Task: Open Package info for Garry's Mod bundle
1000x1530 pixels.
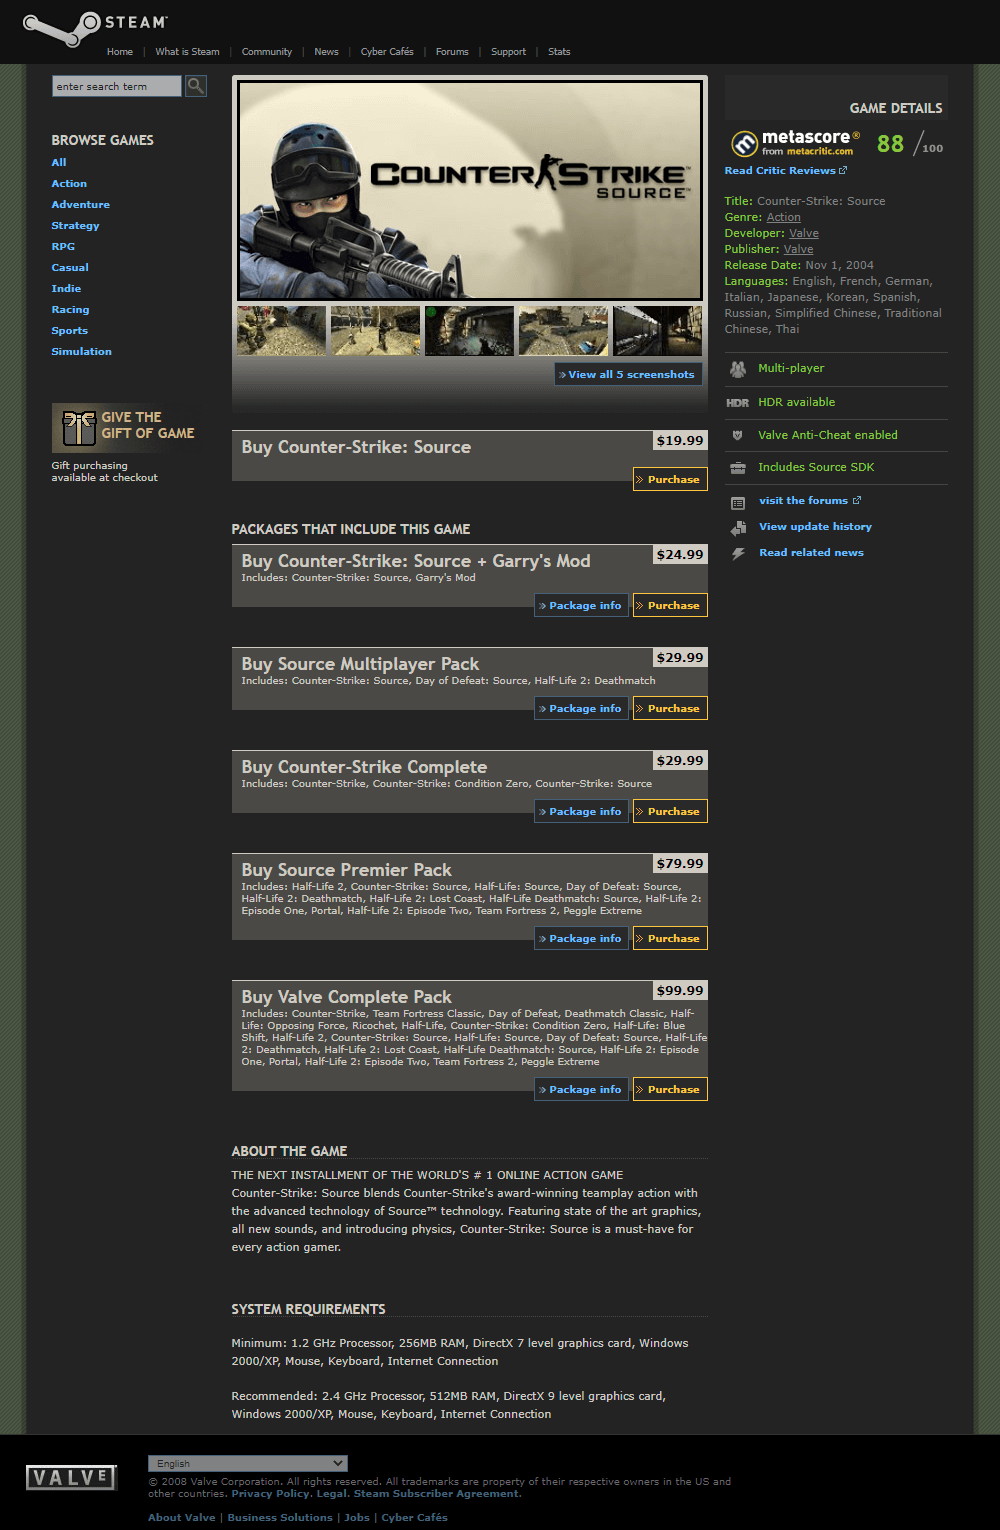Action: pos(581,606)
